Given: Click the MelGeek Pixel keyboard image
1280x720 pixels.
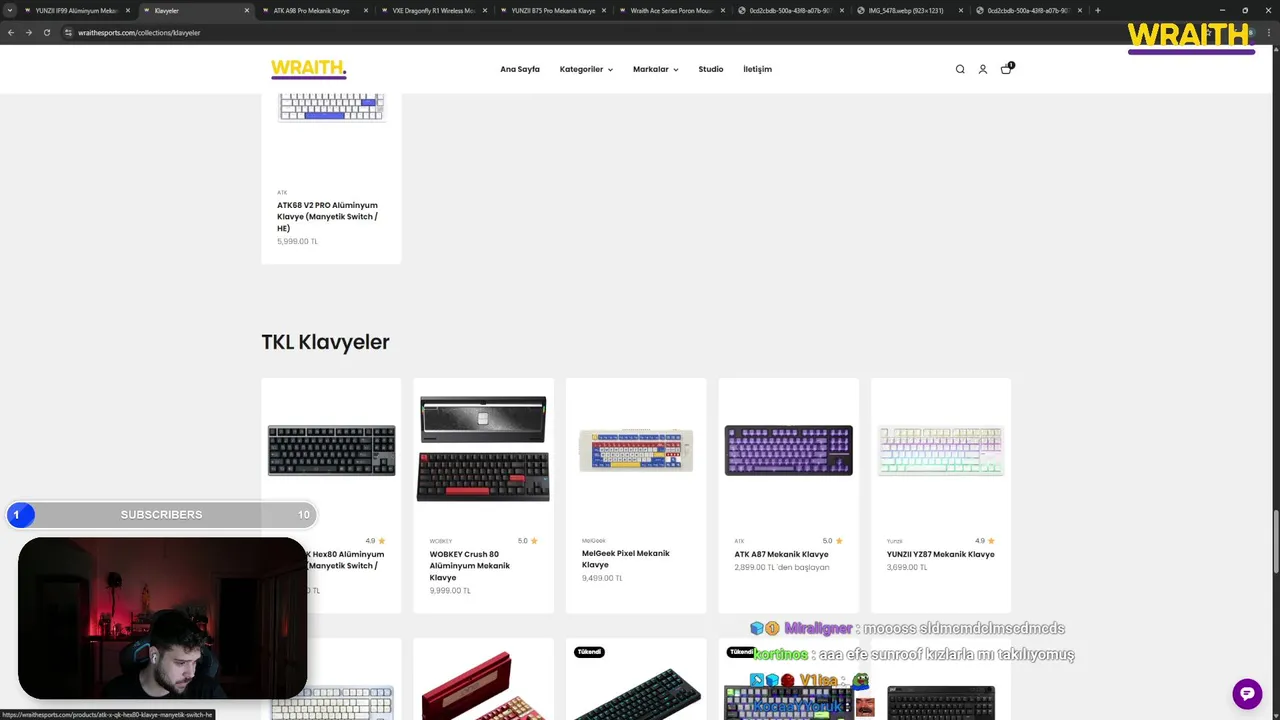Looking at the screenshot, I should (636, 450).
